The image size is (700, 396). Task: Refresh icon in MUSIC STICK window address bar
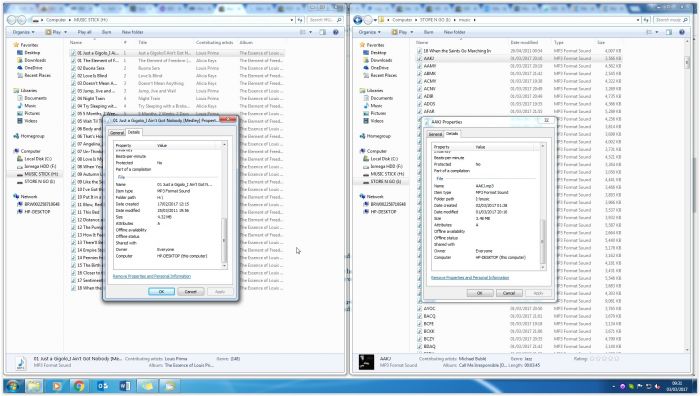pyautogui.click(x=300, y=20)
